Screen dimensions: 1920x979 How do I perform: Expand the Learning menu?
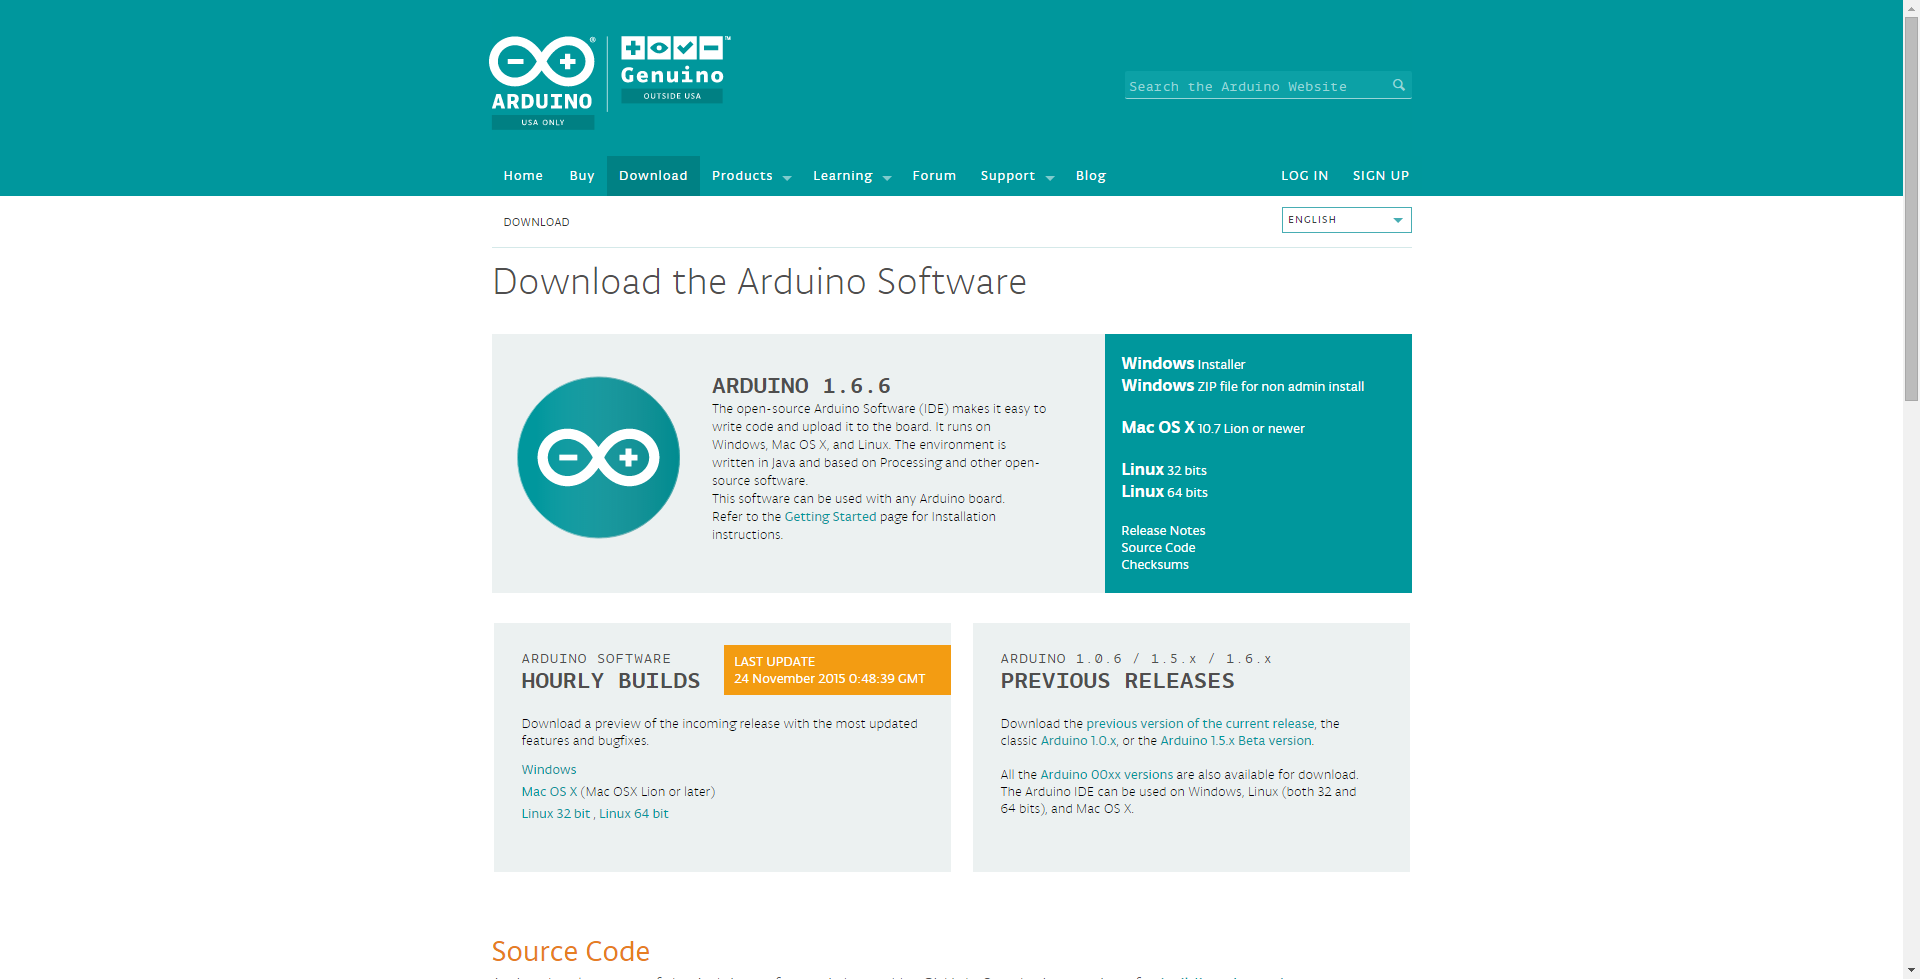[851, 176]
